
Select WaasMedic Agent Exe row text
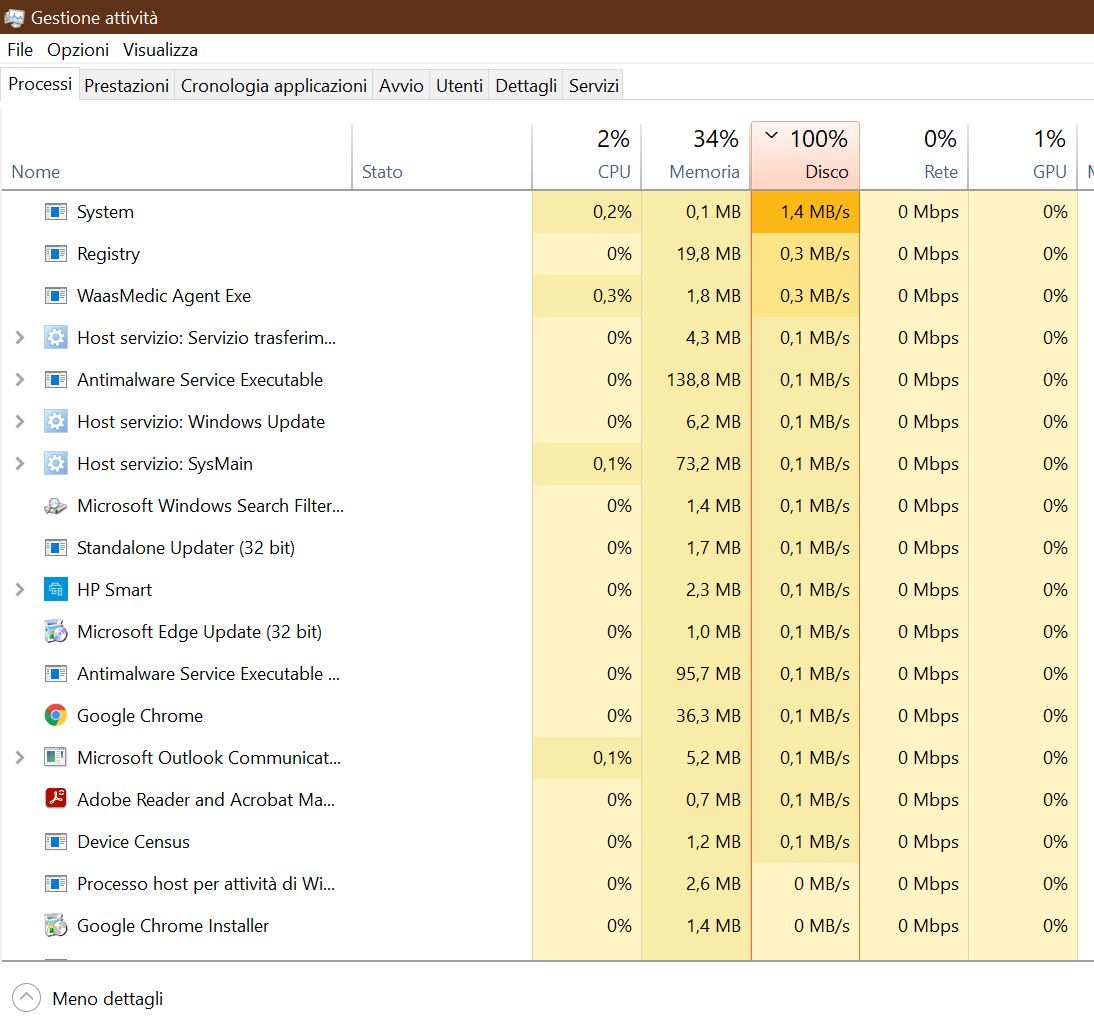coord(164,297)
